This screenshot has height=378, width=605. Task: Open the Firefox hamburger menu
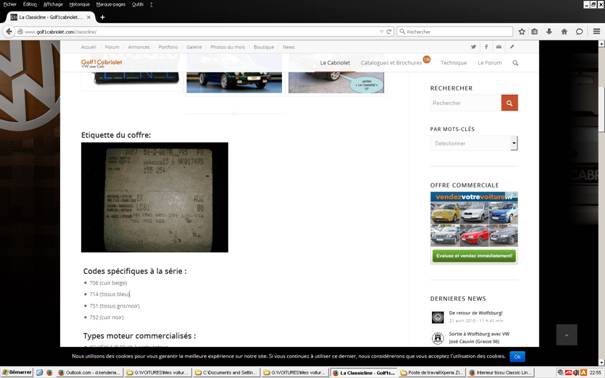597,32
